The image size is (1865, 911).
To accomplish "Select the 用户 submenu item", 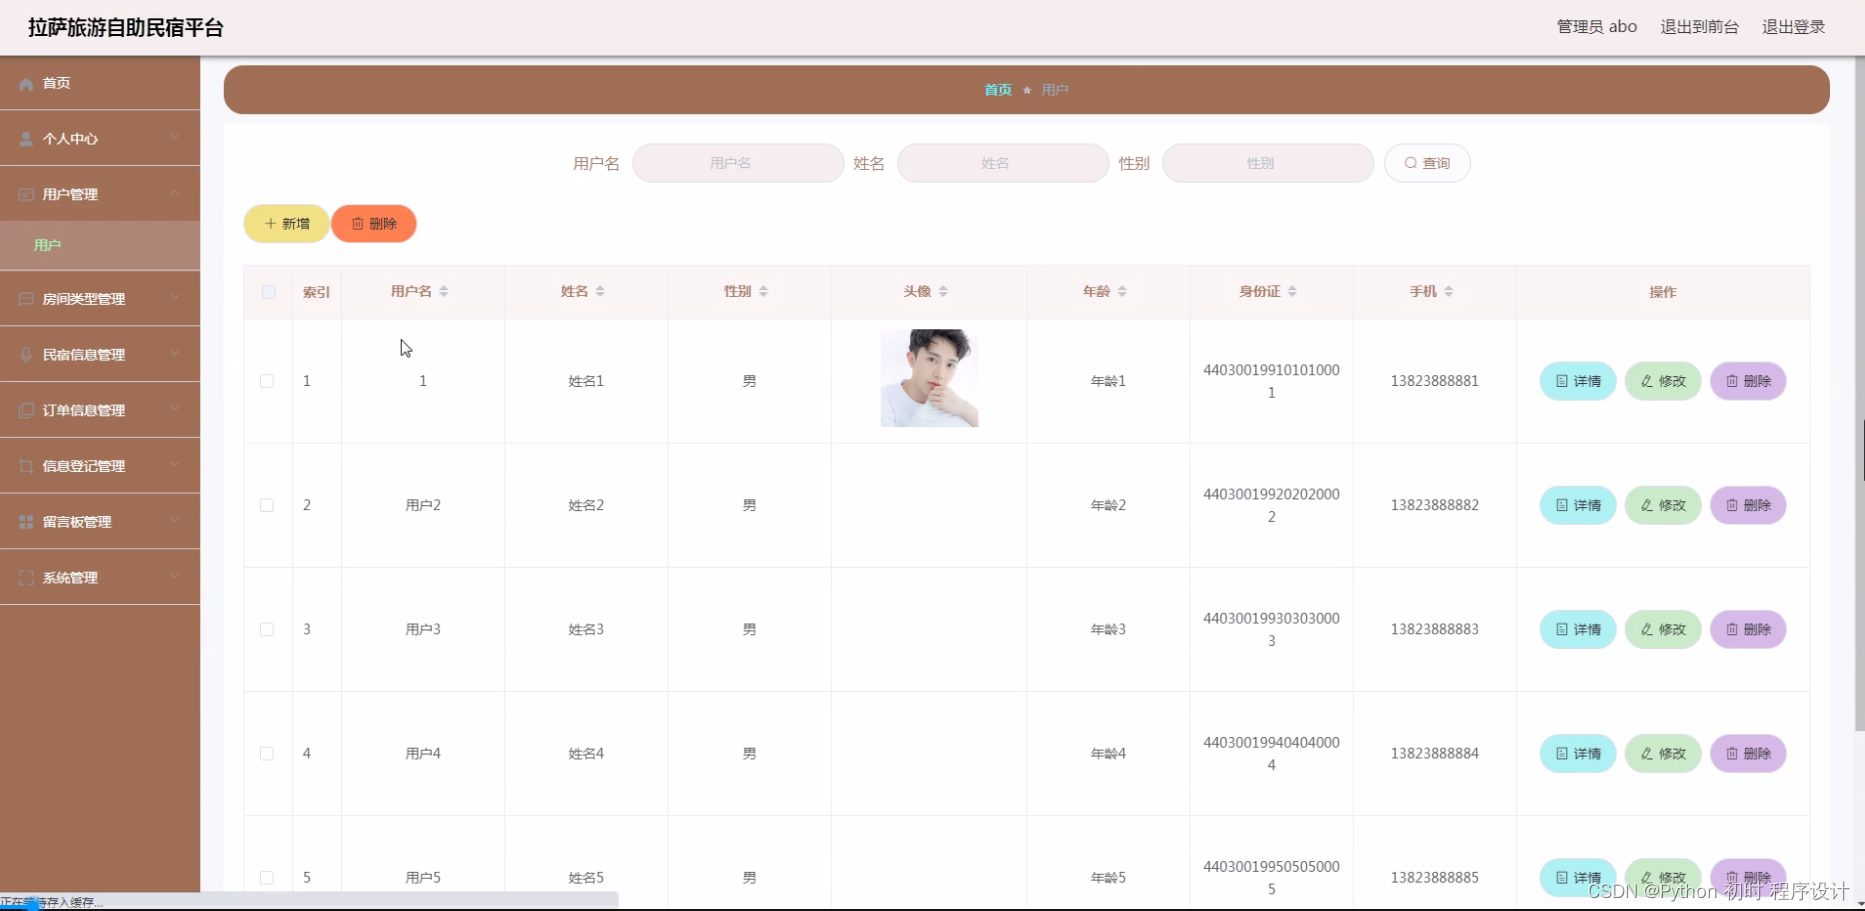I will 100,245.
